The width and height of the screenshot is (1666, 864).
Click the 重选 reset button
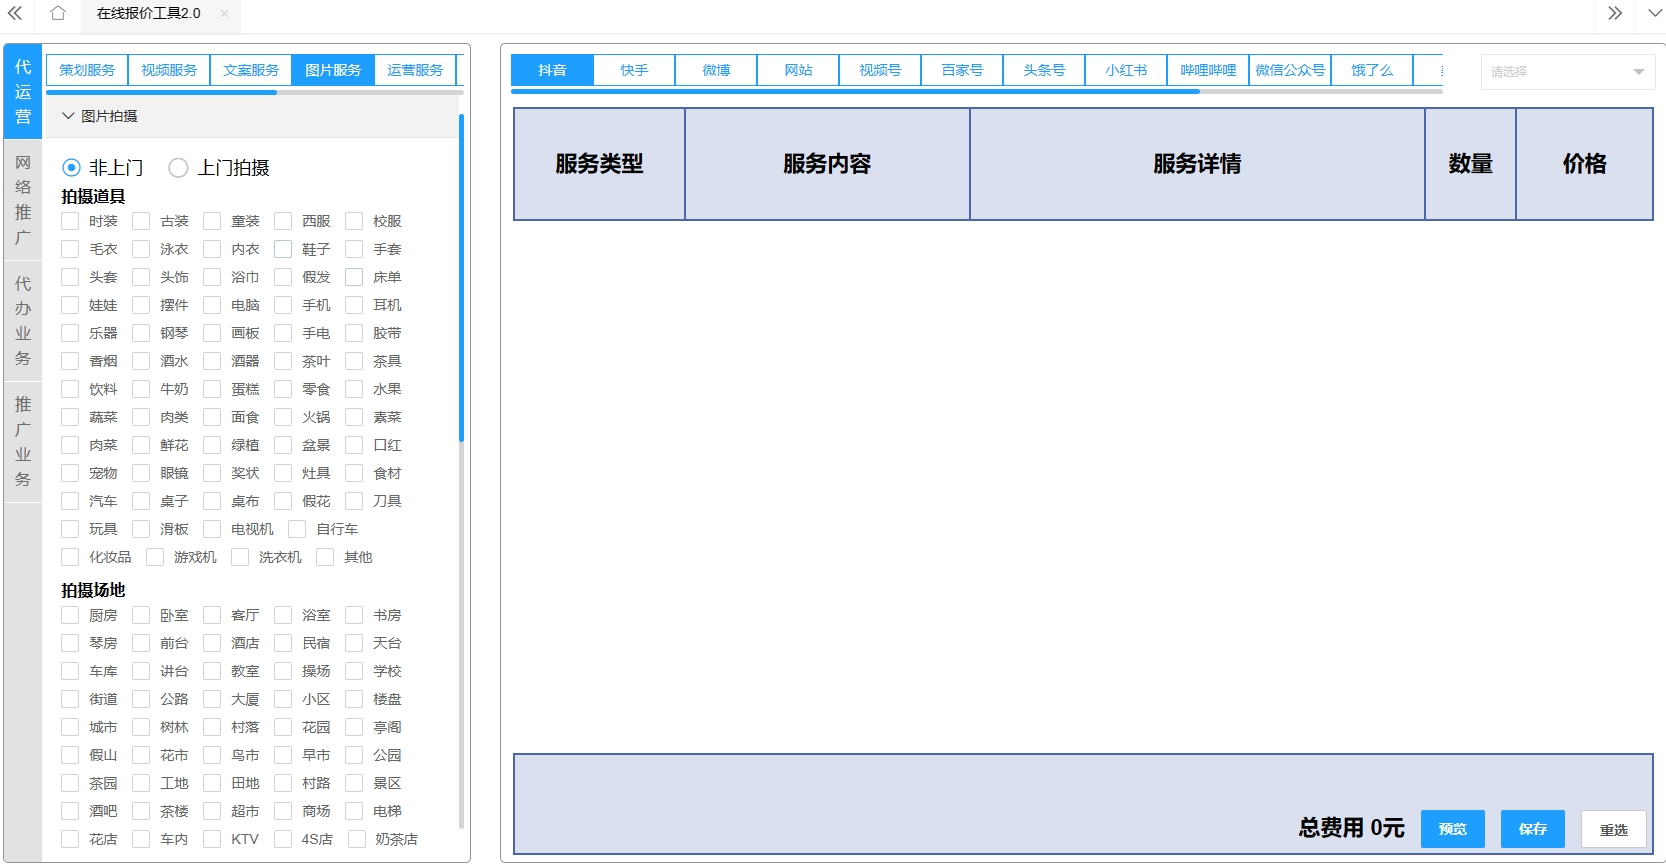click(x=1613, y=829)
